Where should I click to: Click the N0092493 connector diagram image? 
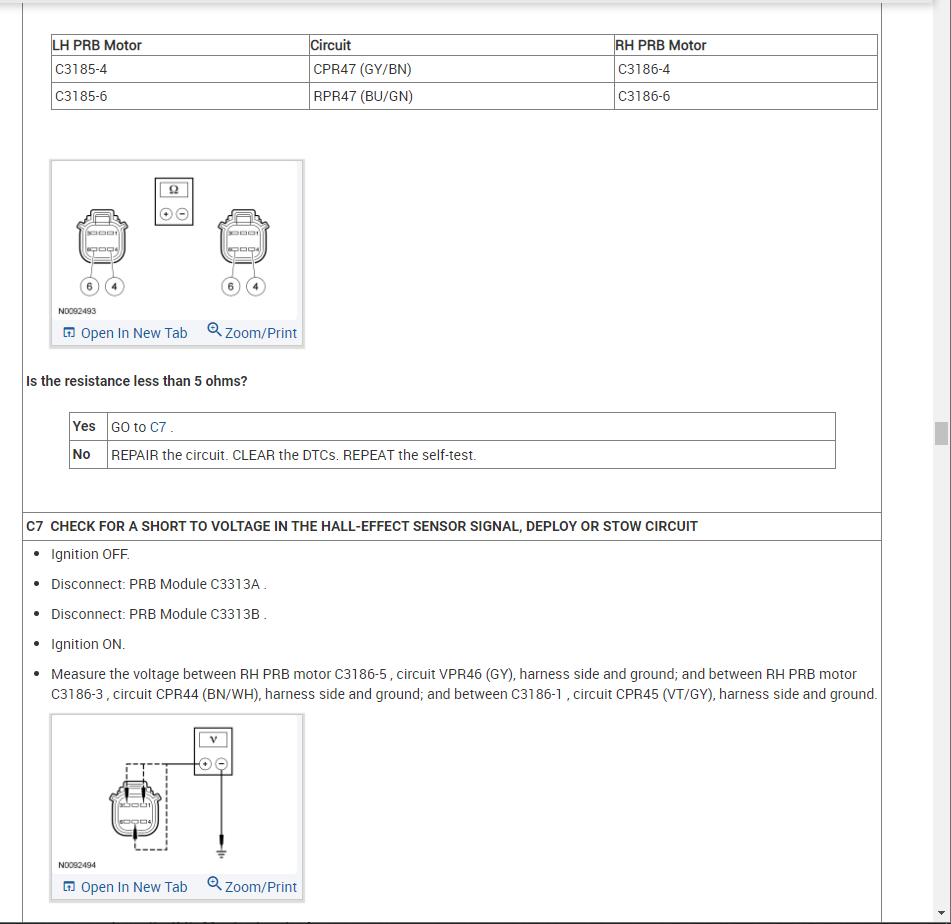tap(176, 240)
